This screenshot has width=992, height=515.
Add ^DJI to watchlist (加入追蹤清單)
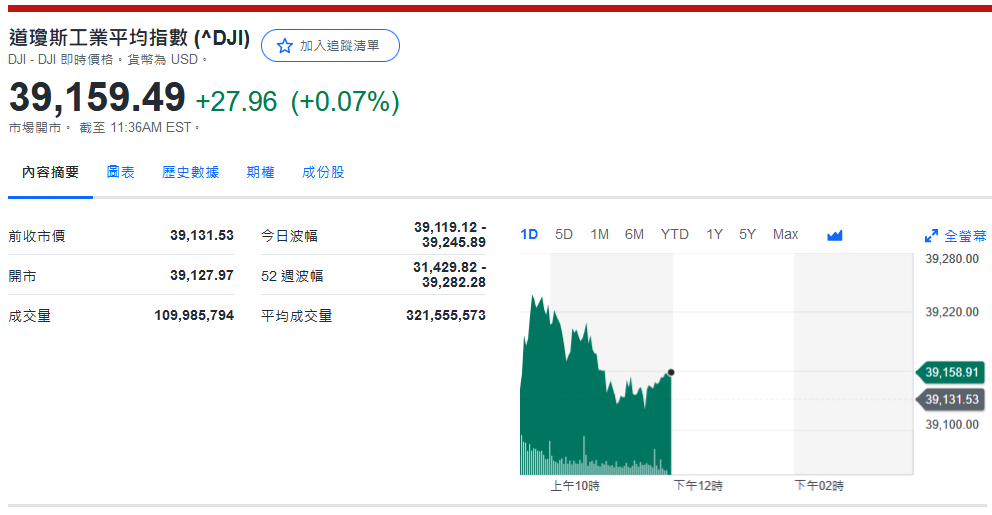point(330,46)
